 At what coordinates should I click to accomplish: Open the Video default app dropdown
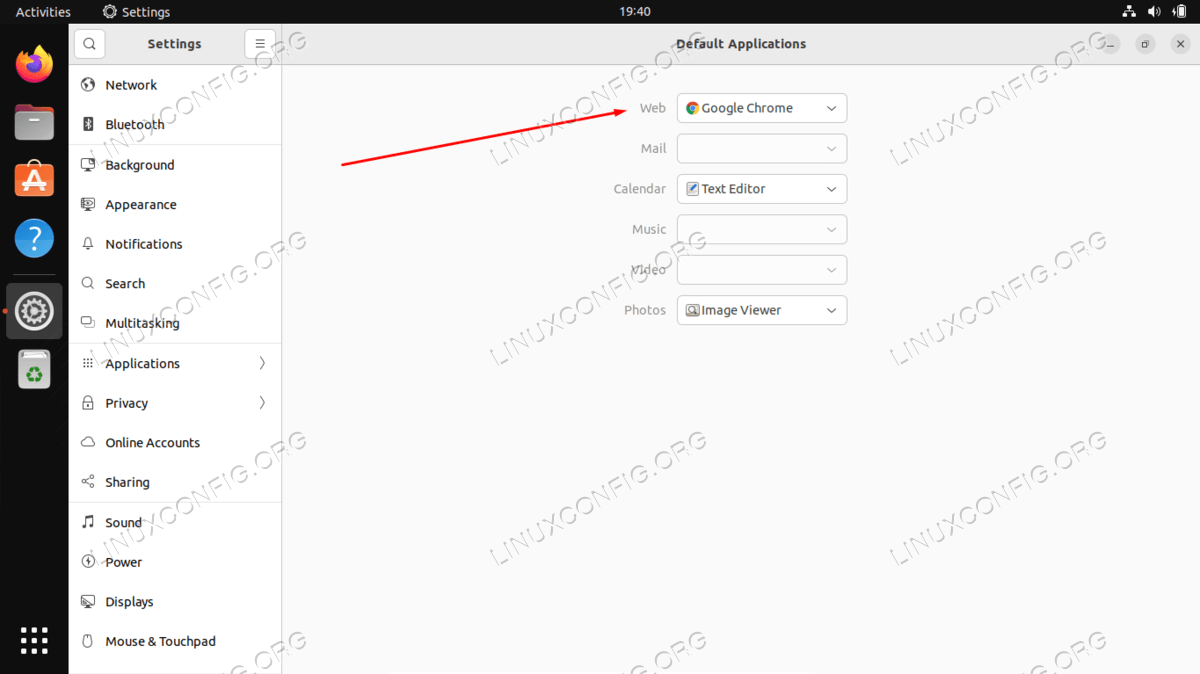tap(762, 270)
